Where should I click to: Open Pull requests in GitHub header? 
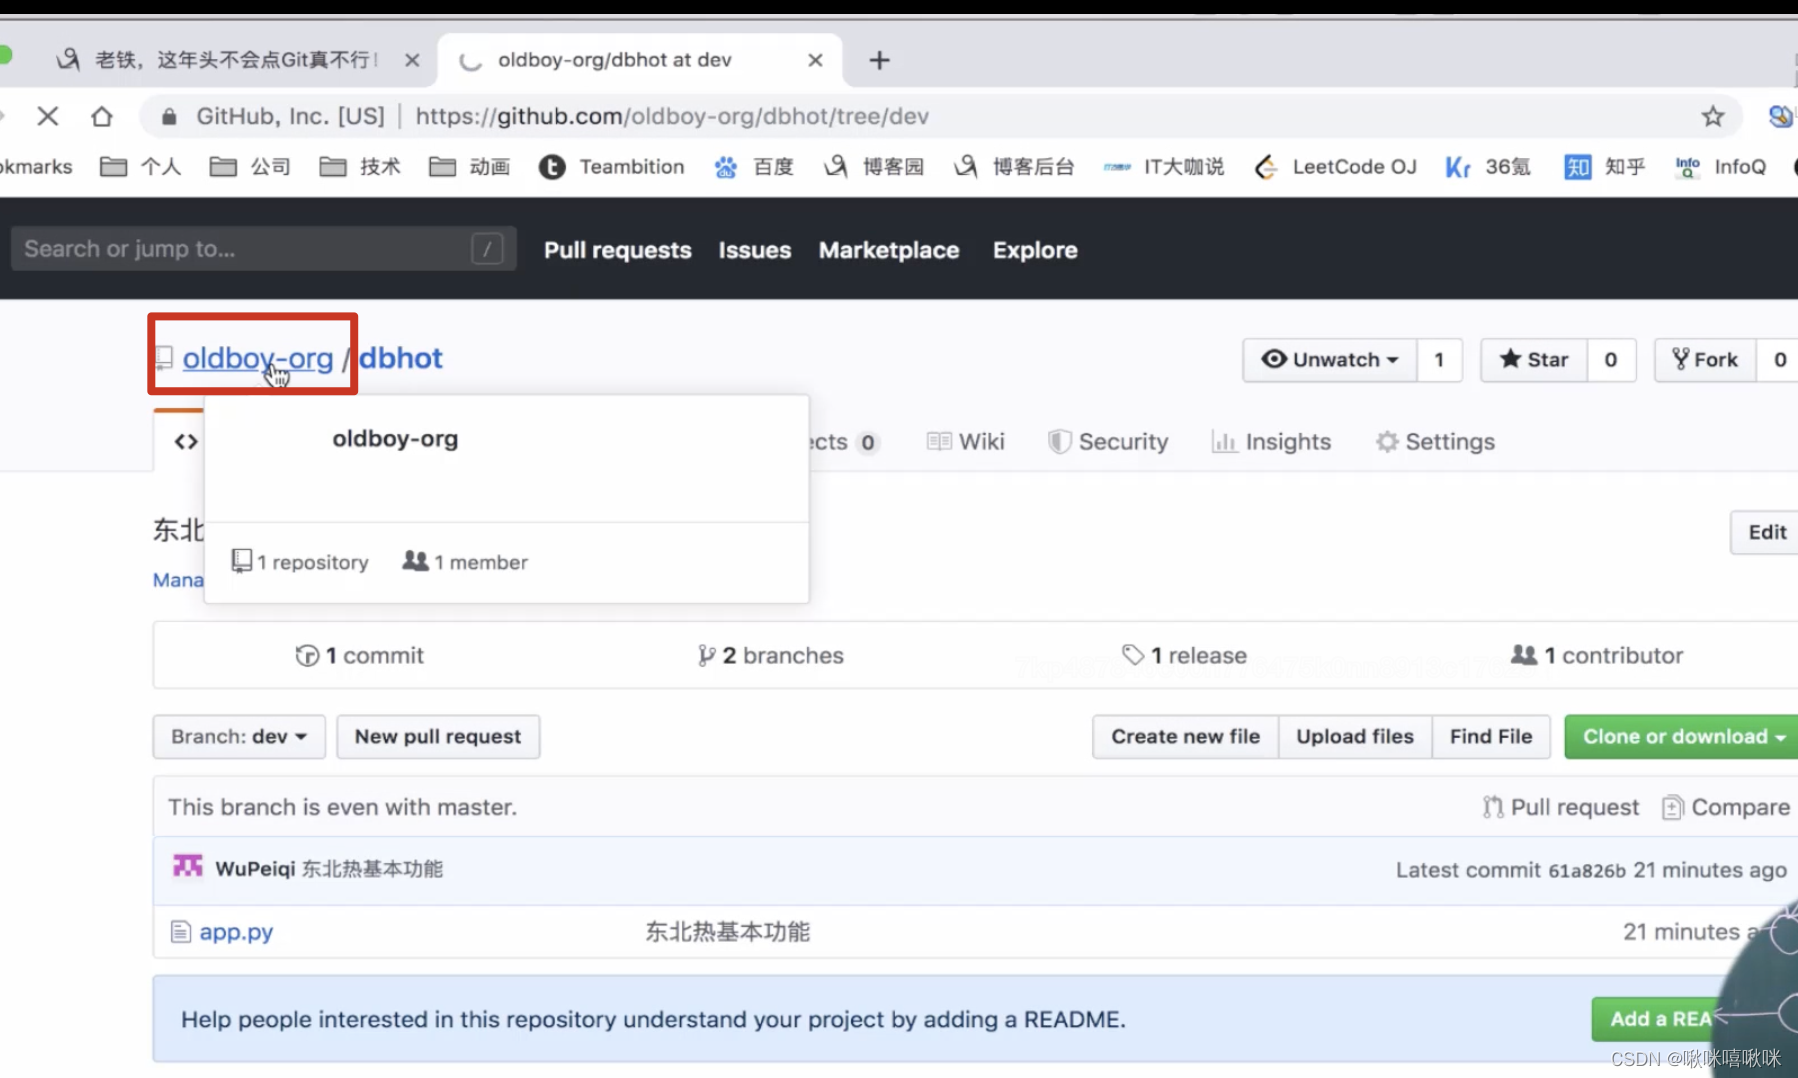(x=617, y=250)
